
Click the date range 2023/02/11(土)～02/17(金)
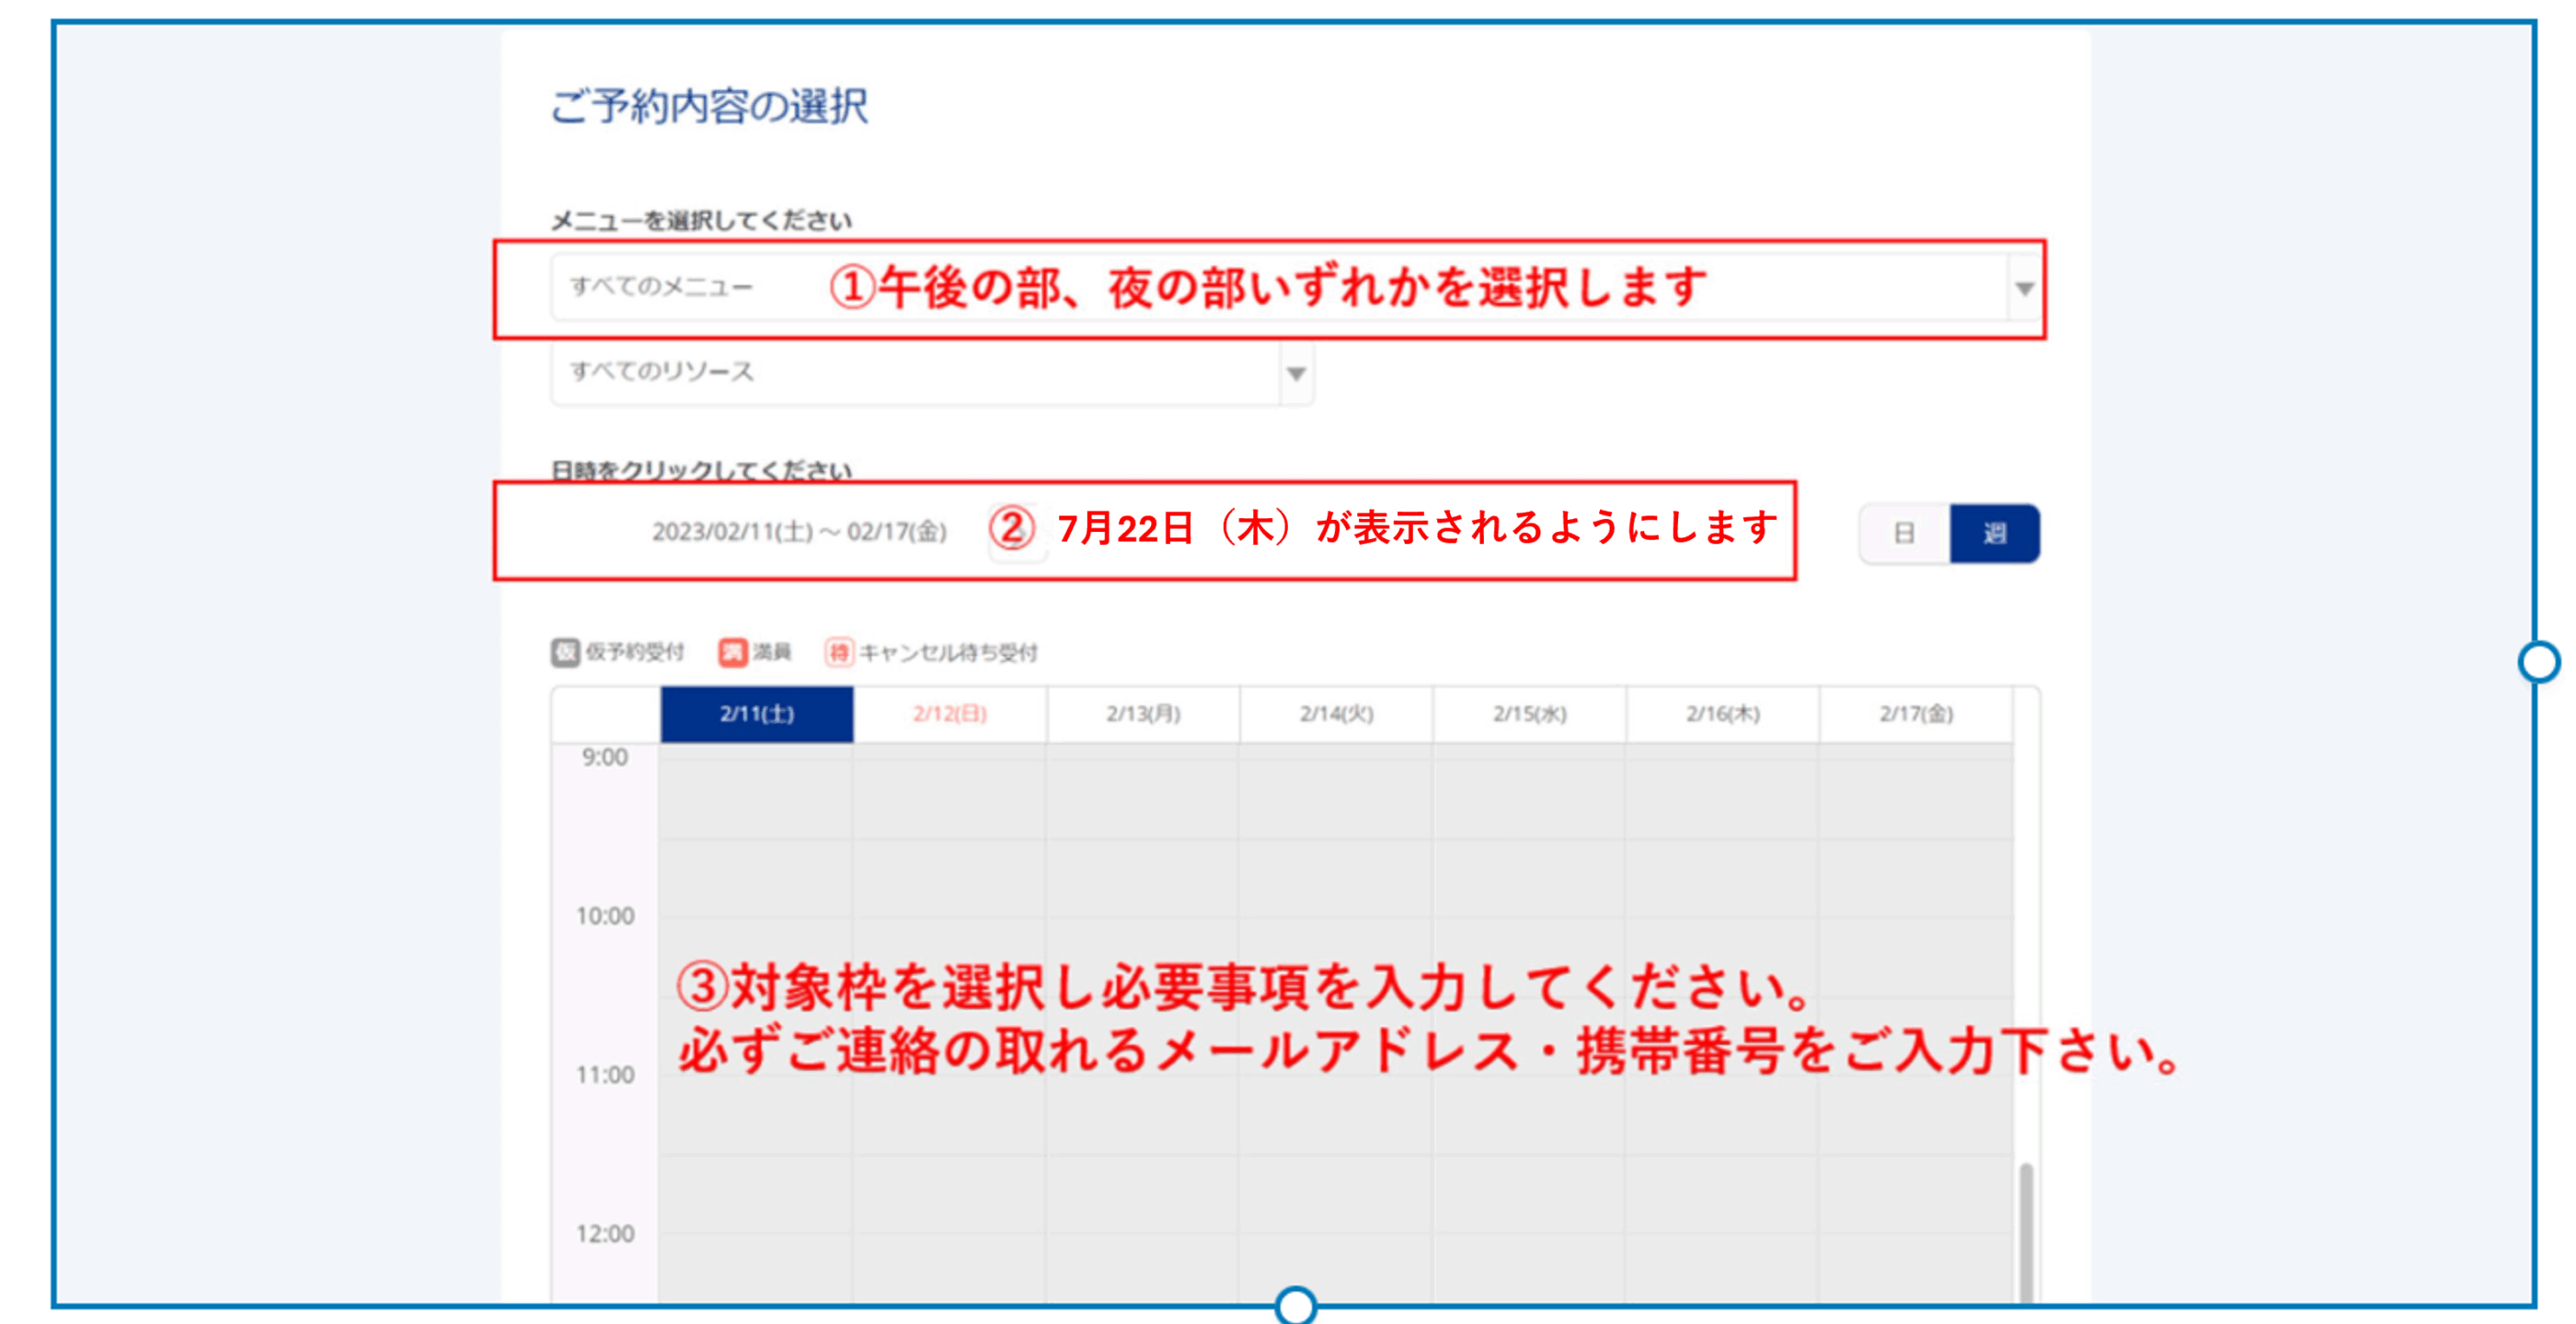pyautogui.click(x=799, y=531)
